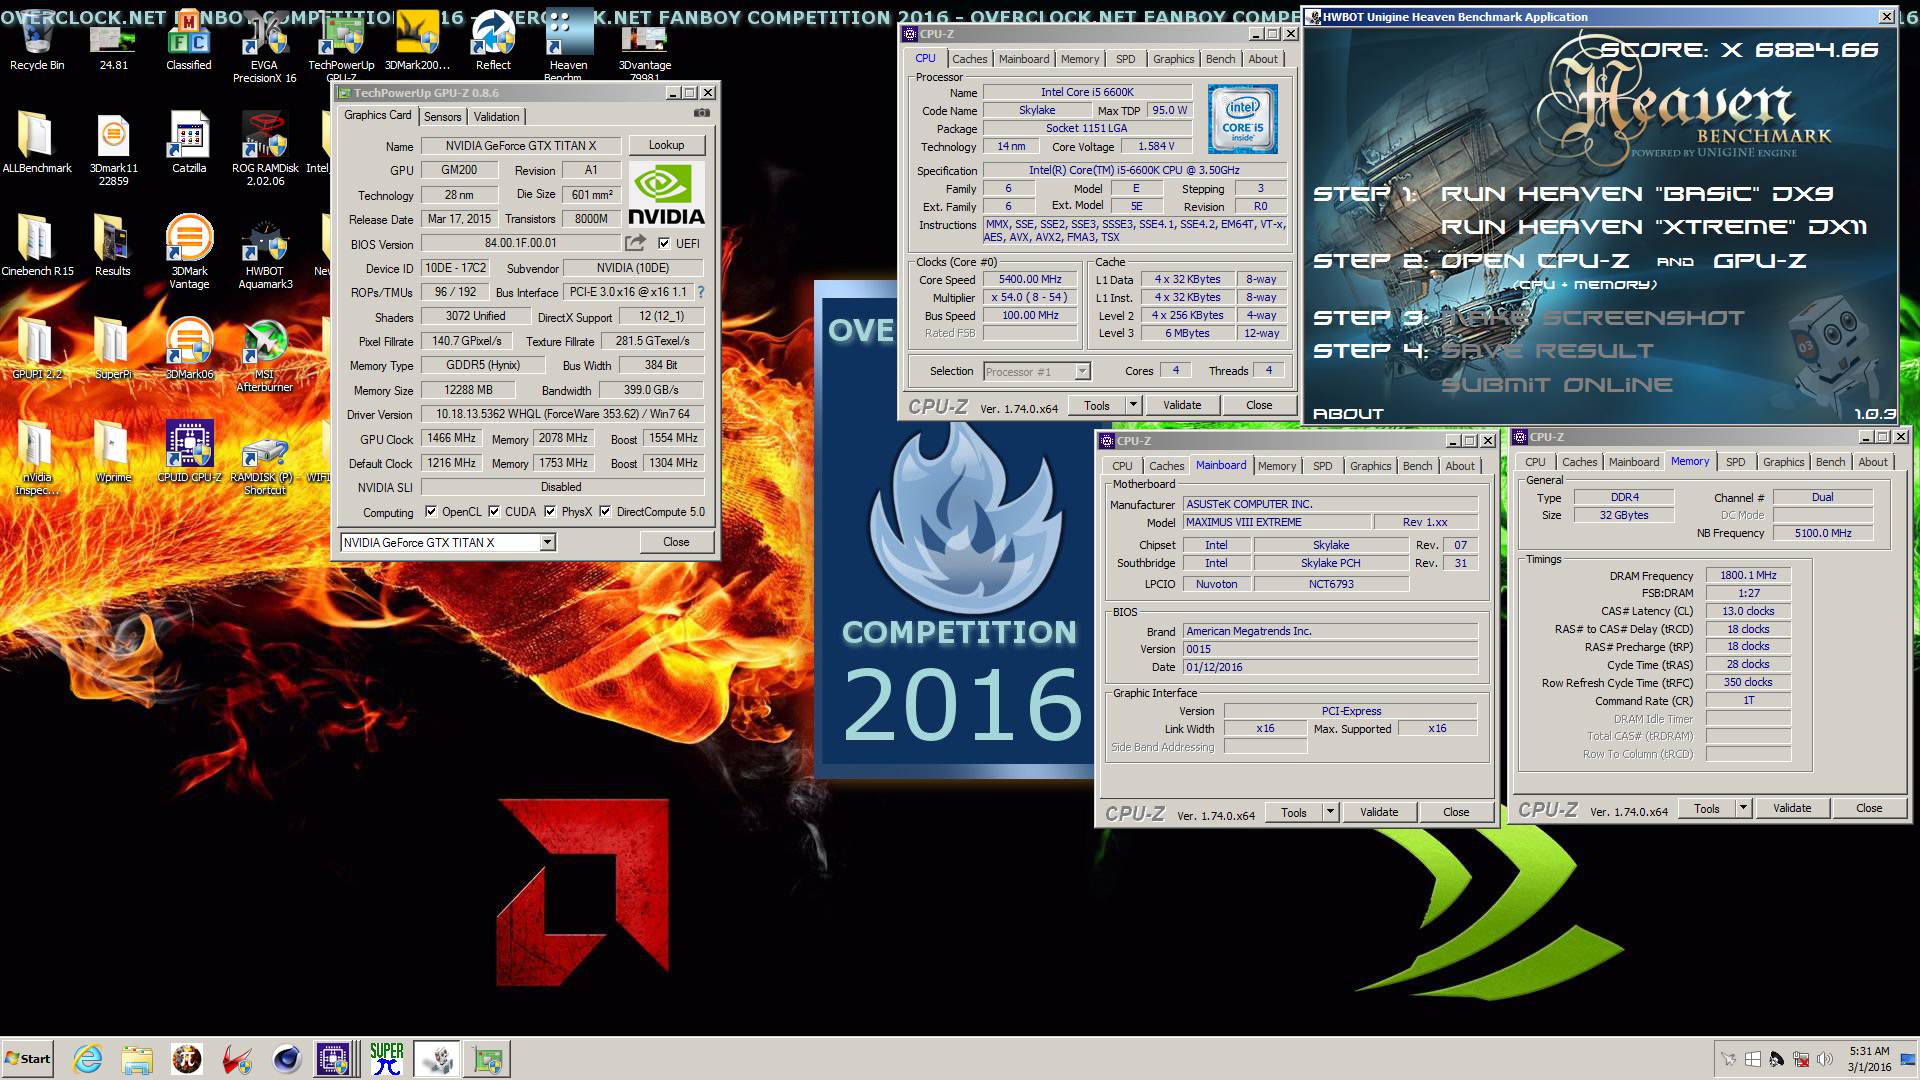The width and height of the screenshot is (1920, 1080).
Task: Open Graphics tab in CPU-Z Memory window
Action: tap(1783, 462)
